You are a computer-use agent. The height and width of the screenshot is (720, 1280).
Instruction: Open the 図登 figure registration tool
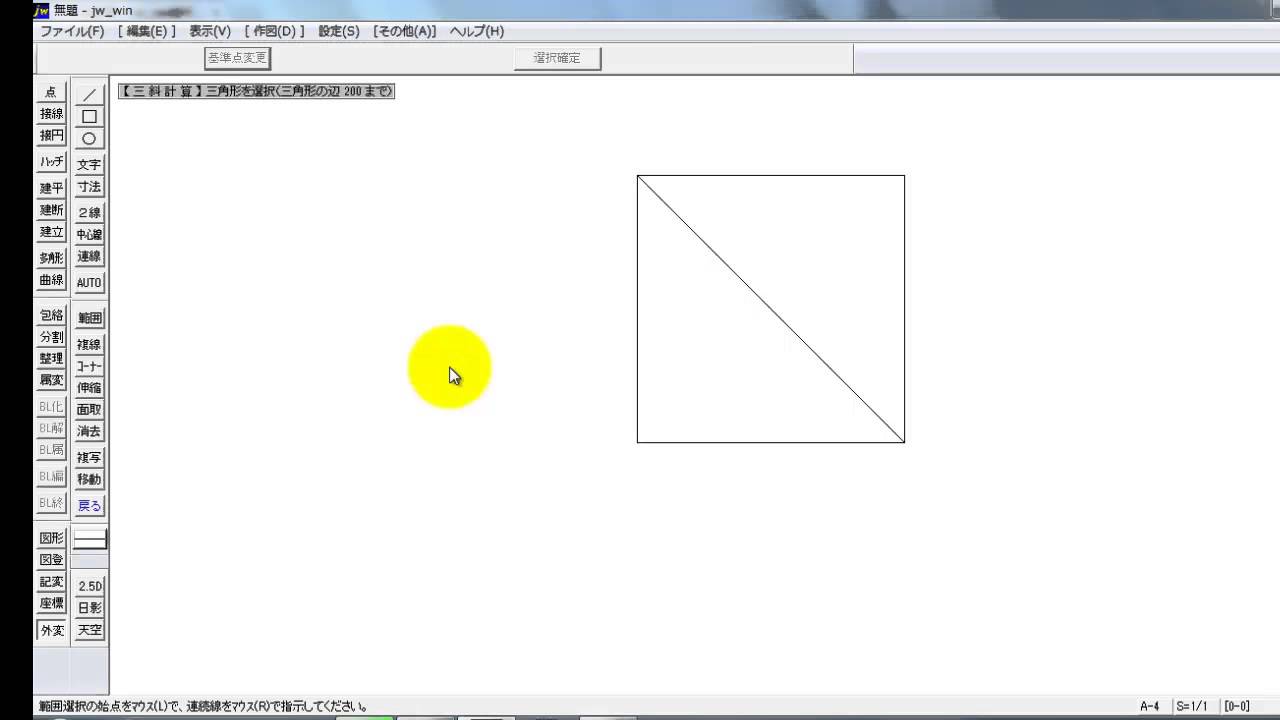(51, 560)
